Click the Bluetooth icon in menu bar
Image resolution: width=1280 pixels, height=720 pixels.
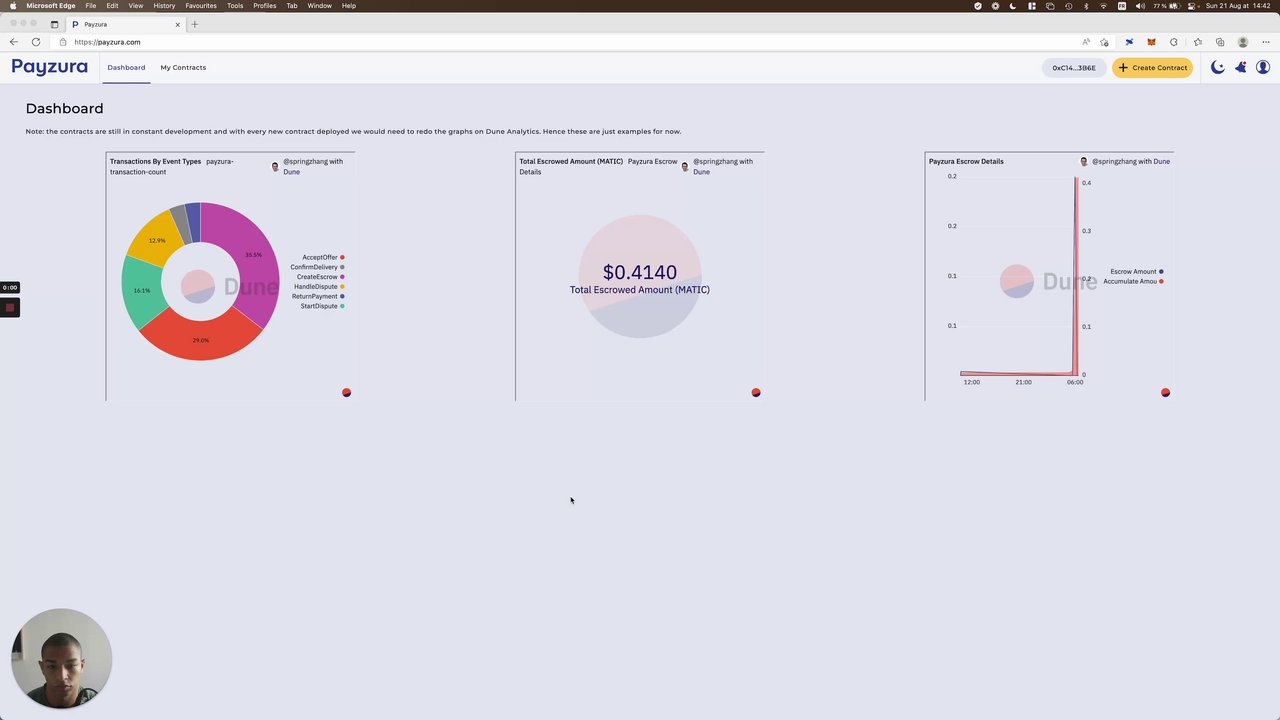click(1086, 6)
